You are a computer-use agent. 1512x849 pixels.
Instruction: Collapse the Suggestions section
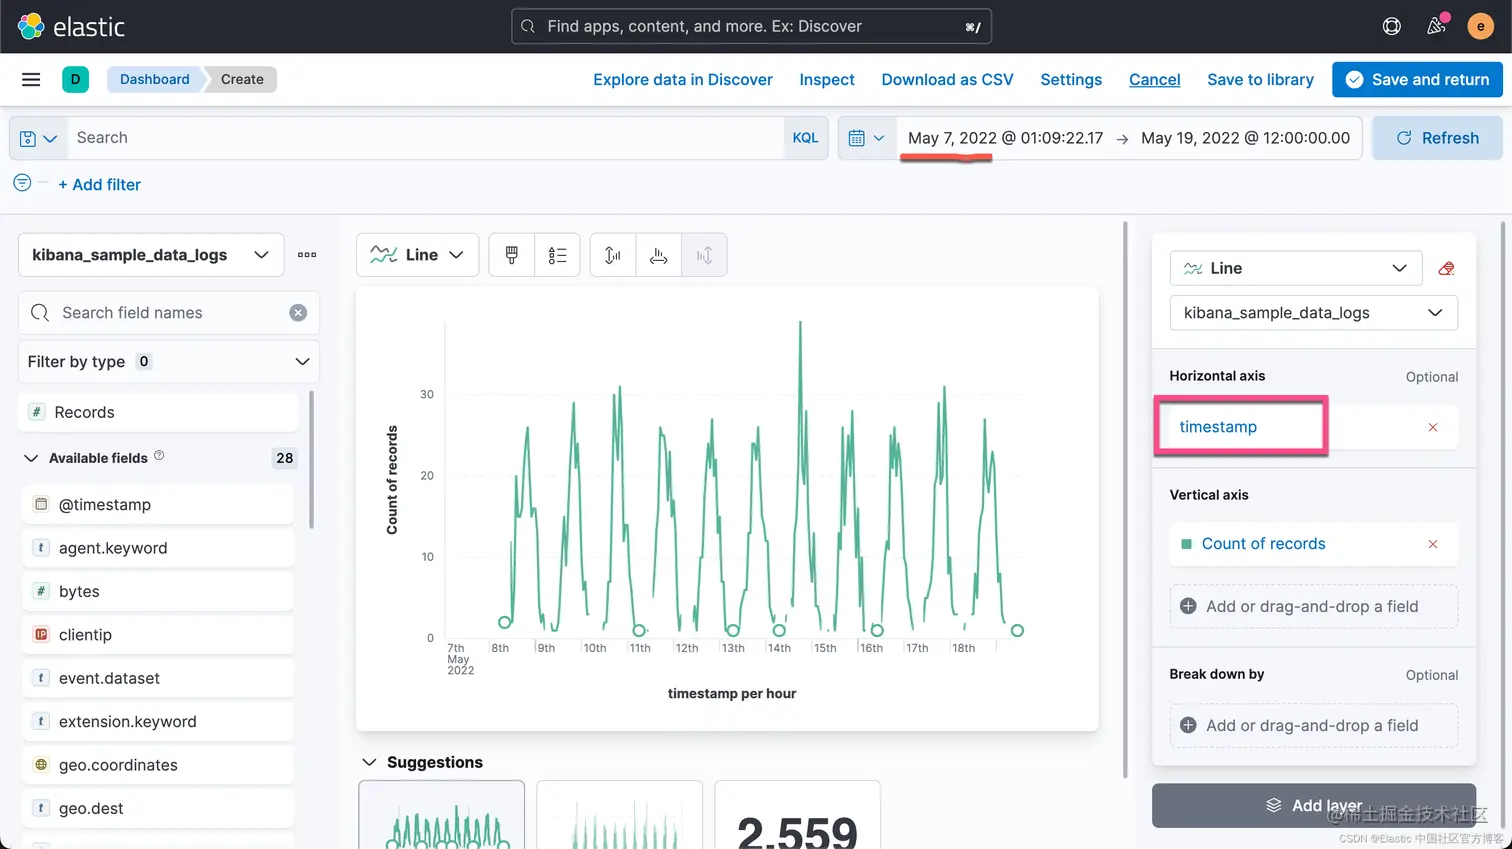pyautogui.click(x=369, y=762)
